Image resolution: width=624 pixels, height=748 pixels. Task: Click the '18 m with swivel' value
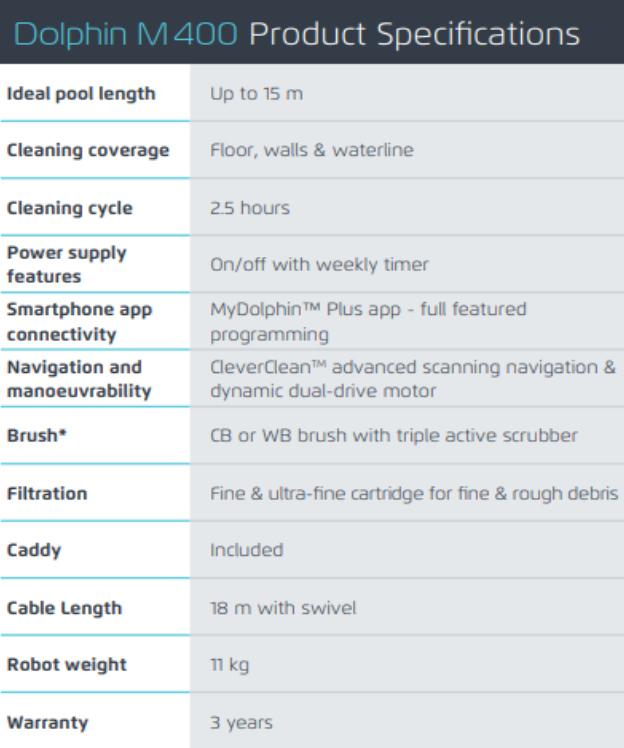click(x=282, y=608)
